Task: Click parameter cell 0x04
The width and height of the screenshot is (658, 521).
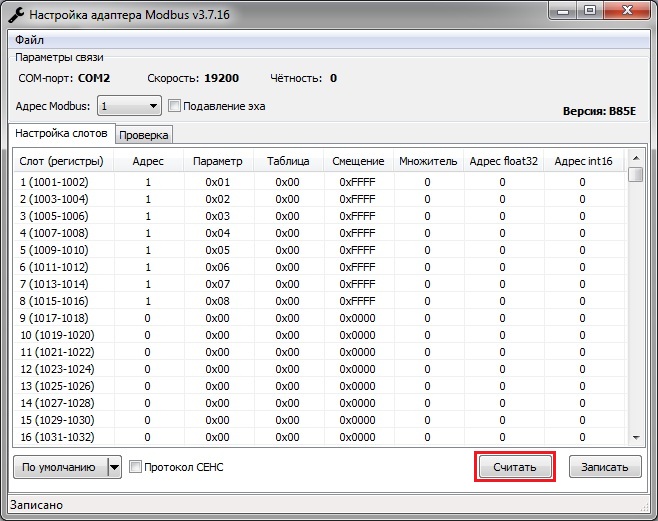Action: [218, 233]
